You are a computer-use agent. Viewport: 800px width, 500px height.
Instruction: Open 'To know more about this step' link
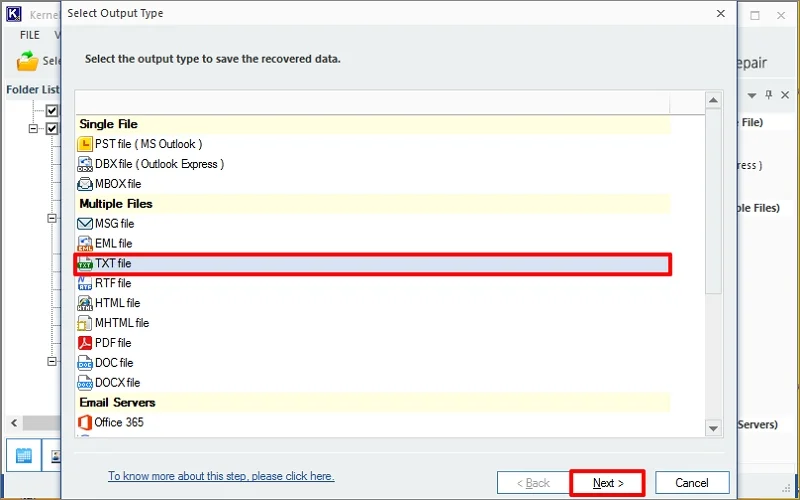(x=221, y=477)
